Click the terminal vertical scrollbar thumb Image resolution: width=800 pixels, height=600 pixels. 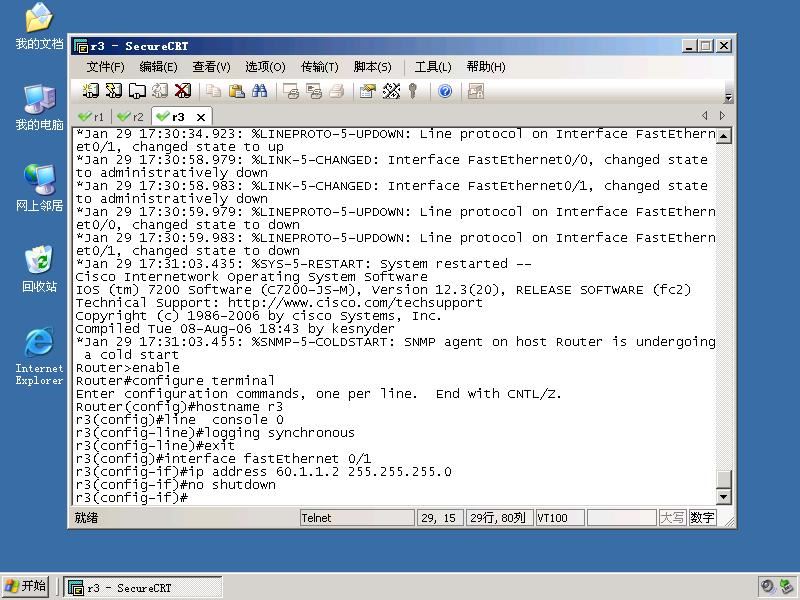click(x=723, y=479)
